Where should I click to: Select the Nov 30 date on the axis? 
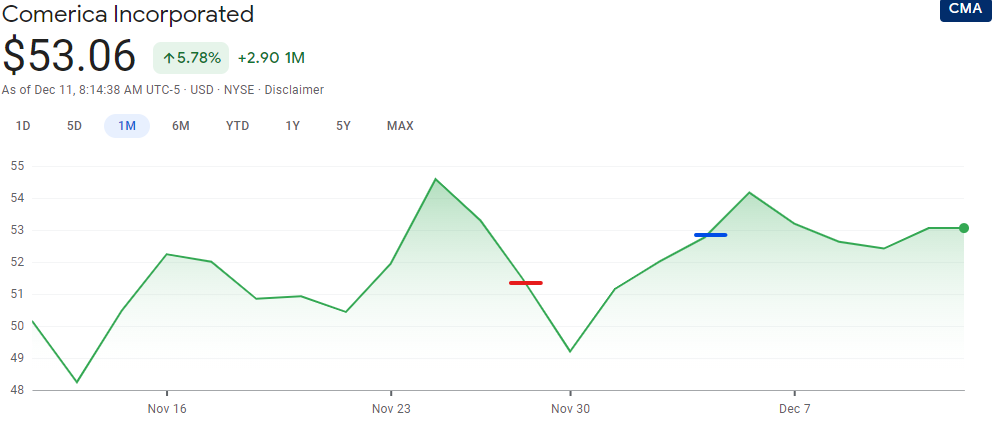[570, 409]
